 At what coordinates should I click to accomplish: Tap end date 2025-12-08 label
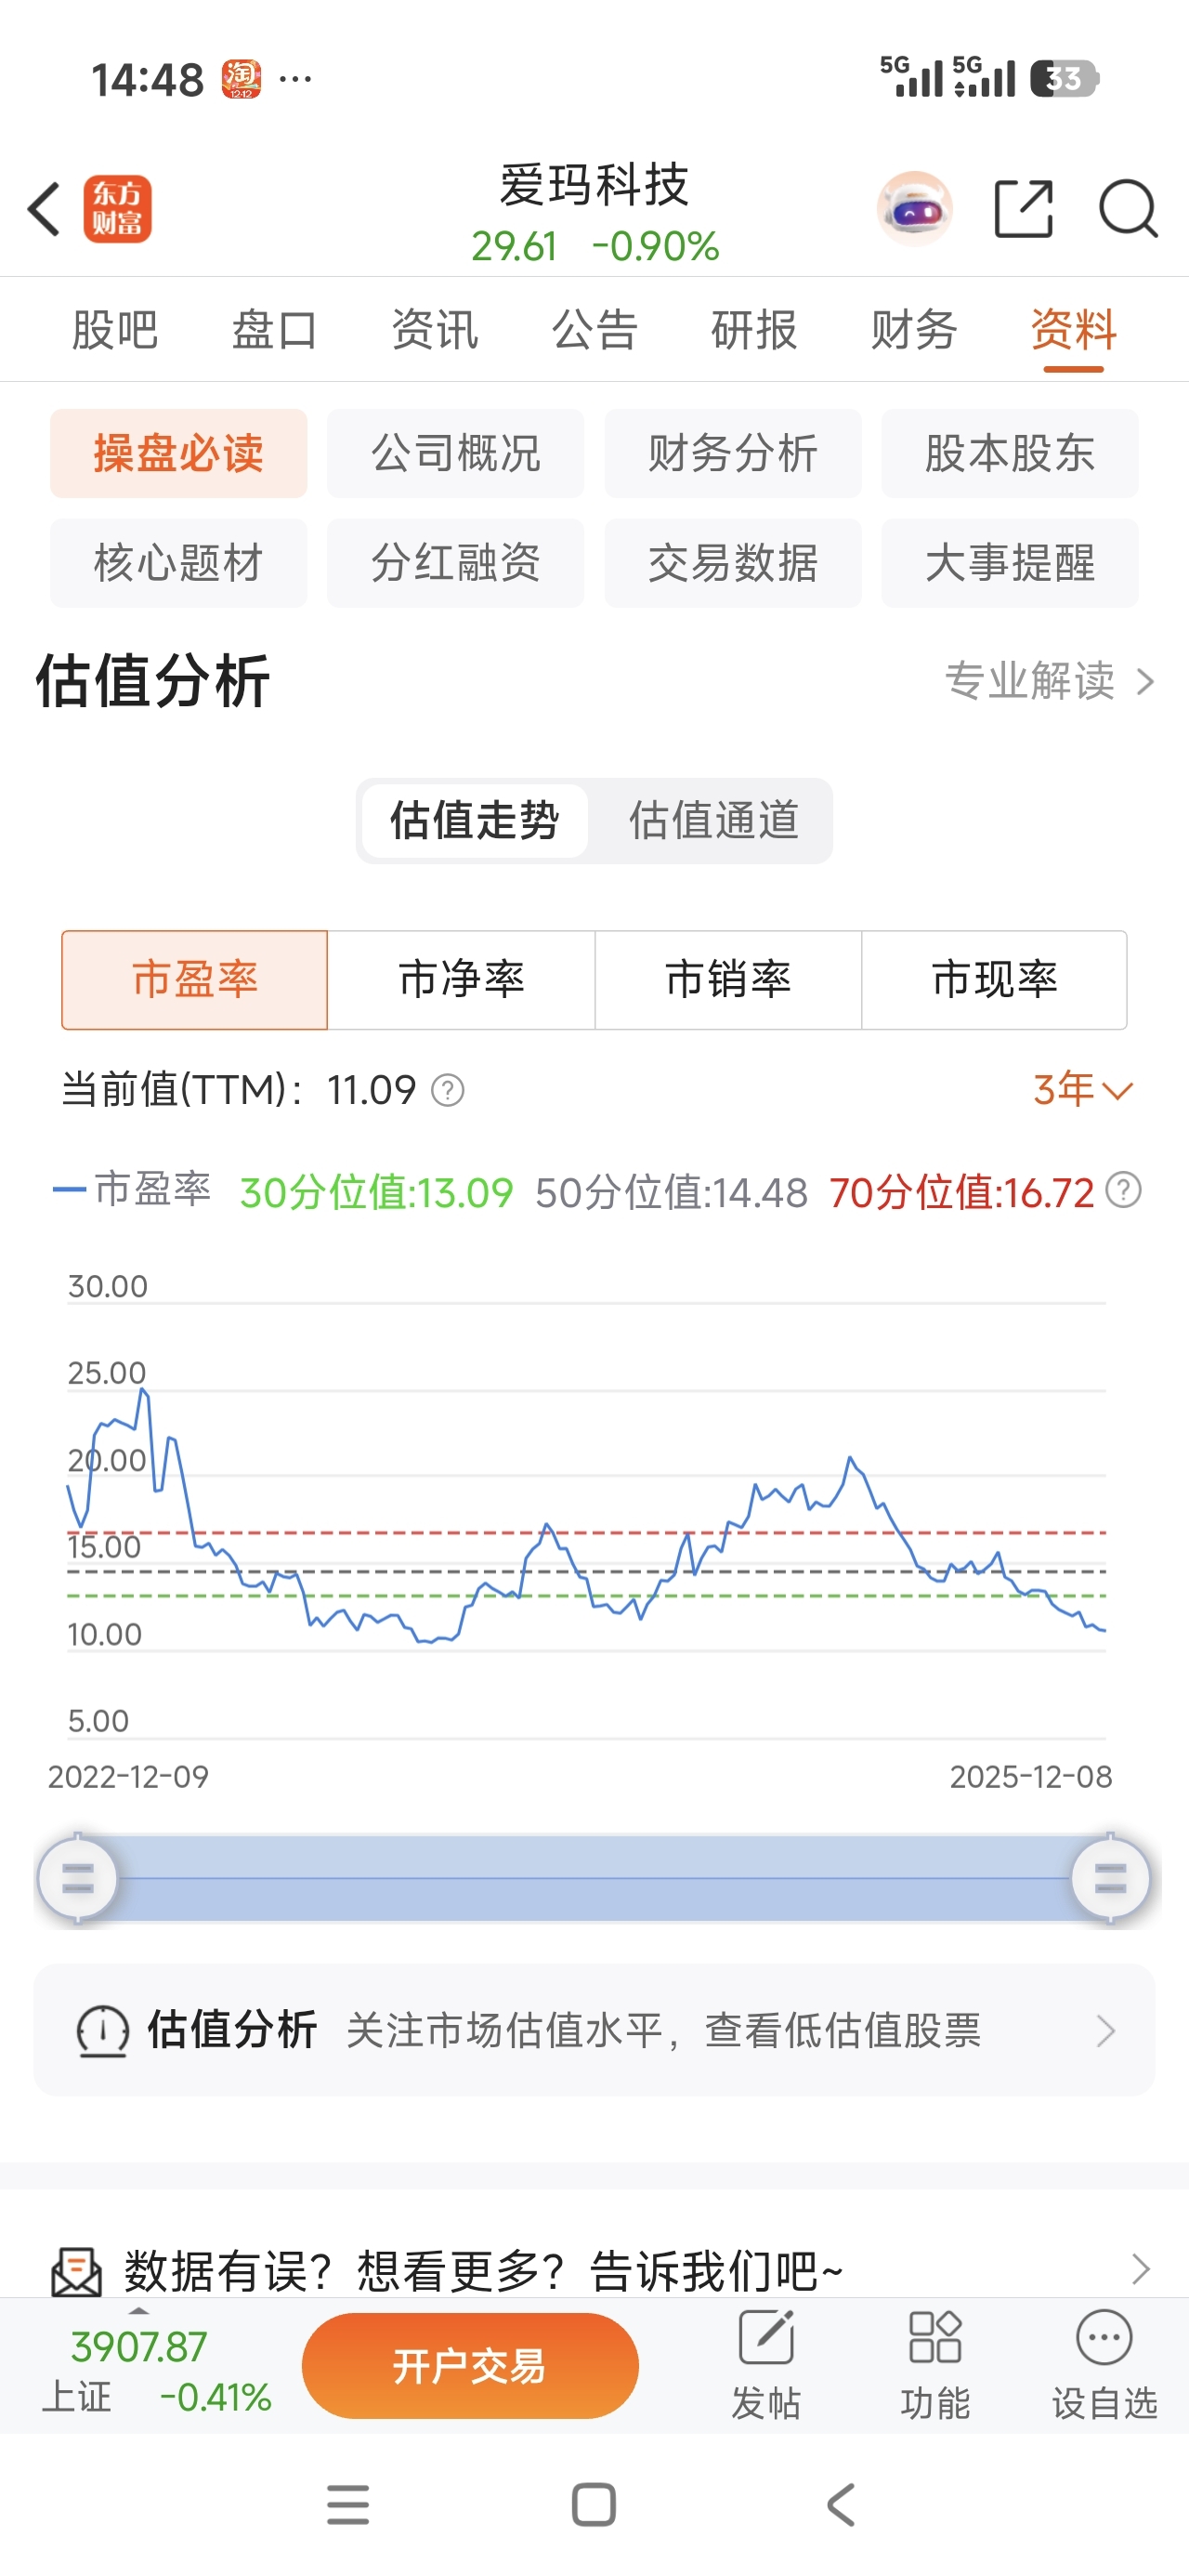1030,1777
